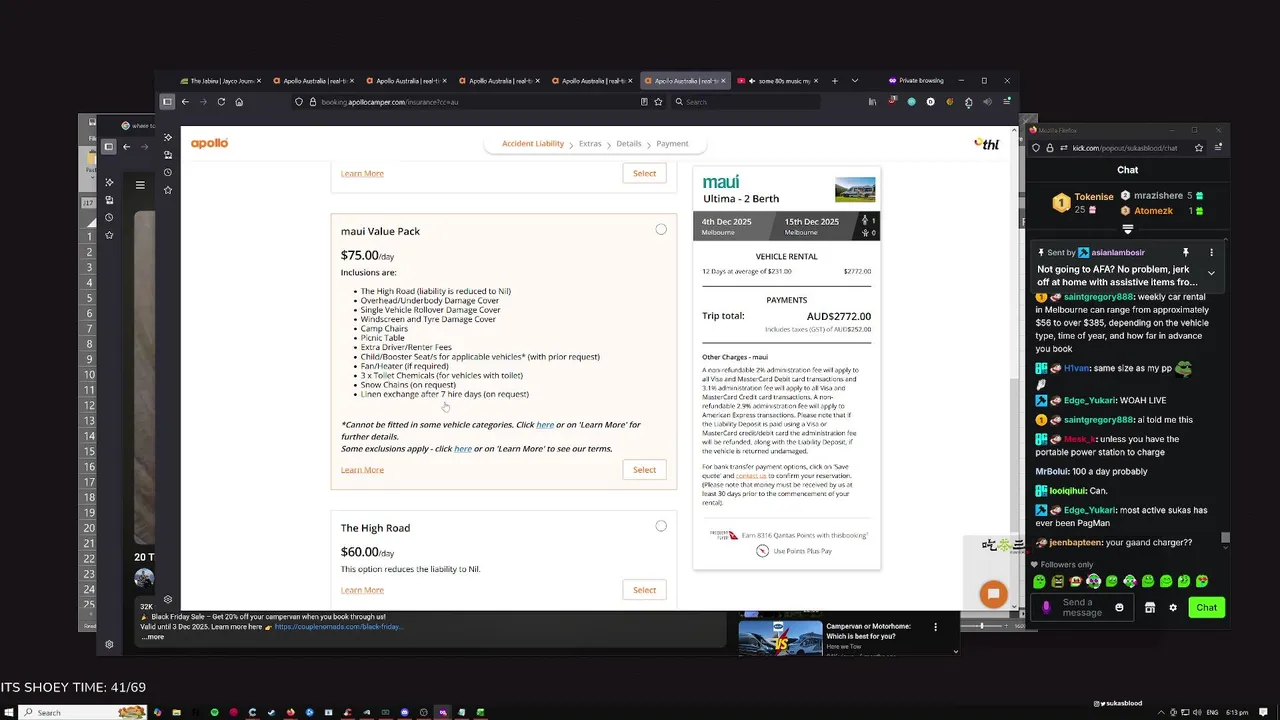Image resolution: width=1280 pixels, height=720 pixels.
Task: Open bookmarks star in Firefox sidebar
Action: point(167,190)
